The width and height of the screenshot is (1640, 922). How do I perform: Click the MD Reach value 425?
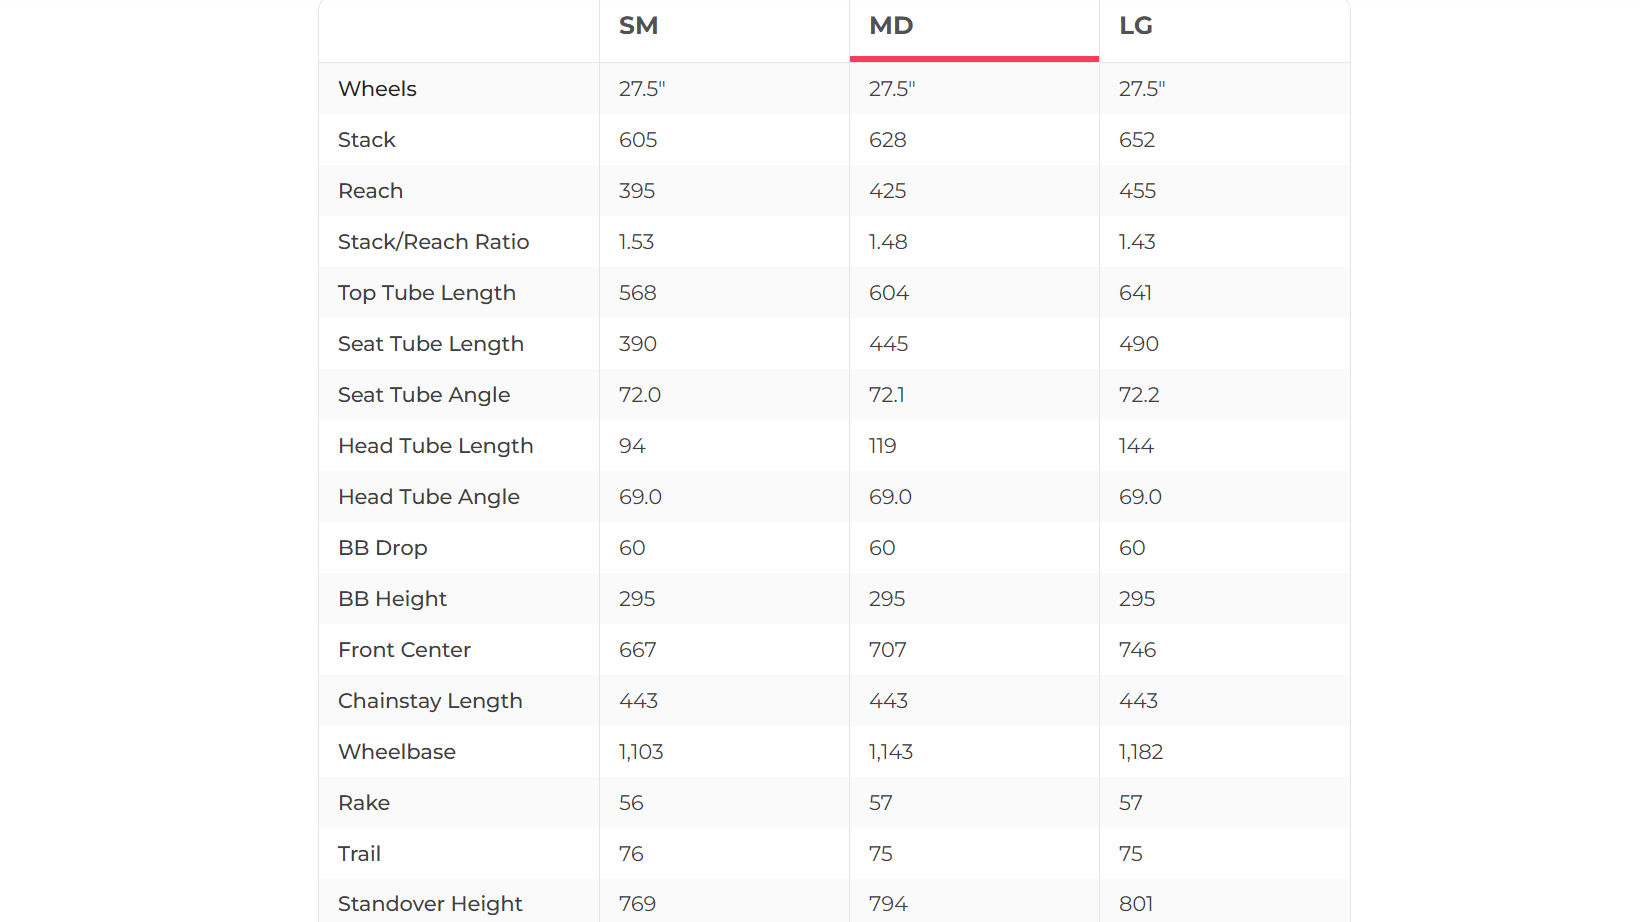[888, 191]
